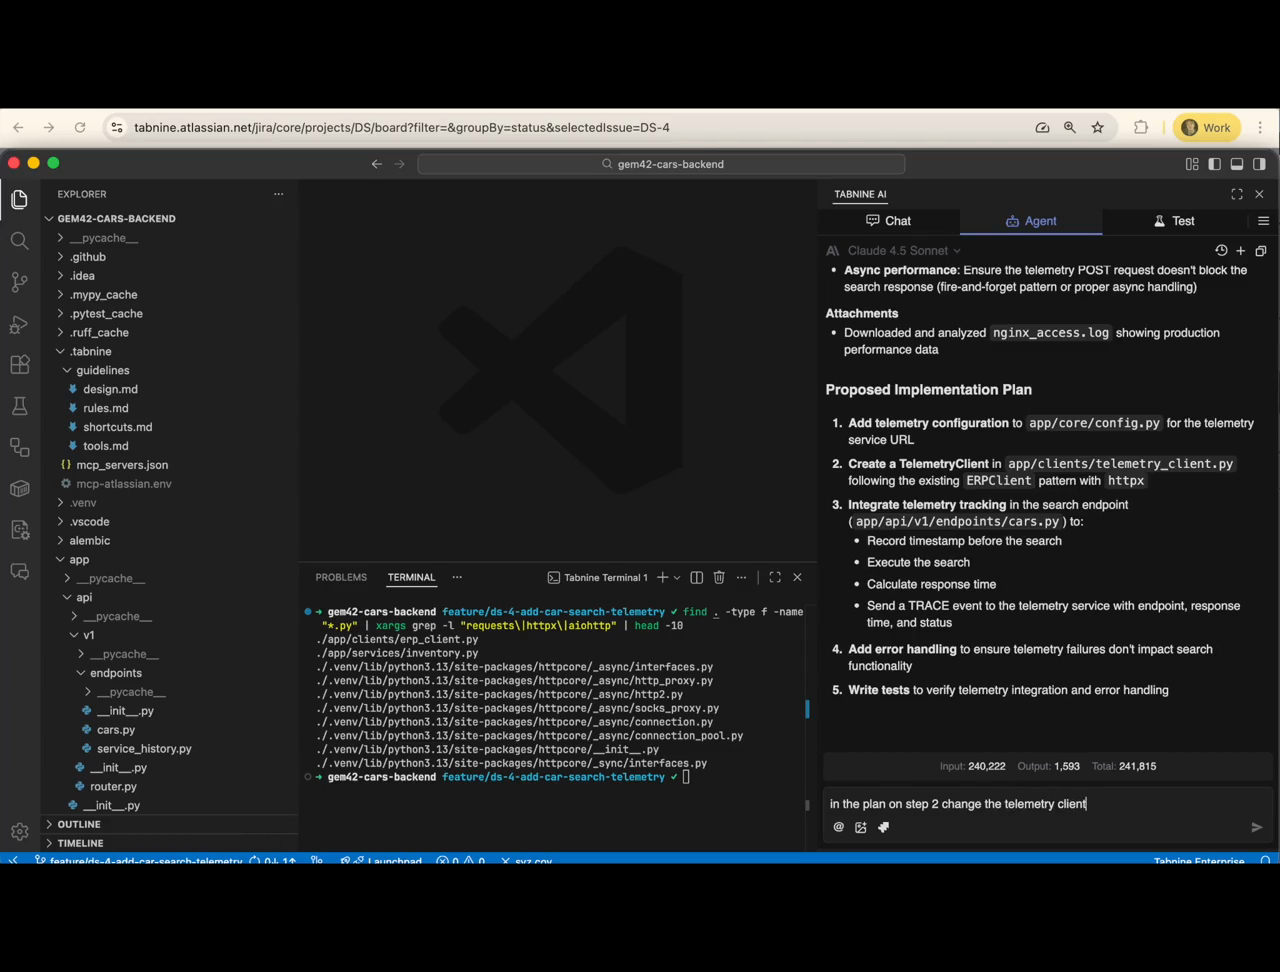Click the gem42-cars-backend command center search
Image resolution: width=1280 pixels, height=972 pixels.
click(x=661, y=164)
